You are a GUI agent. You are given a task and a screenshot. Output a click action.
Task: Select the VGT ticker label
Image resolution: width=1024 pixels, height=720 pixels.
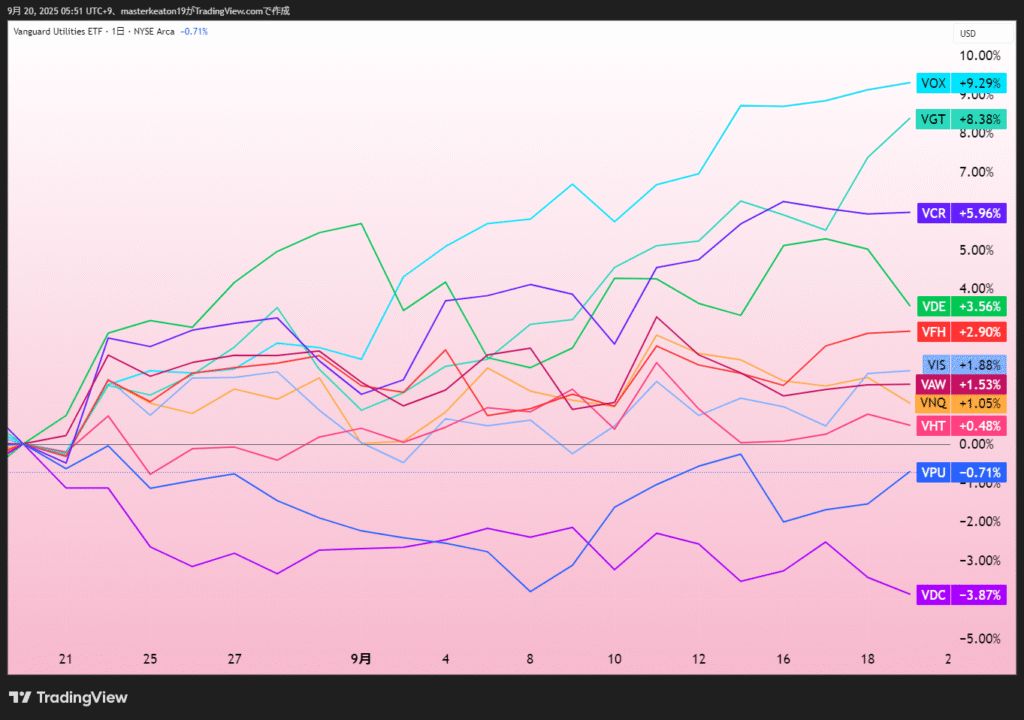pyautogui.click(x=932, y=119)
